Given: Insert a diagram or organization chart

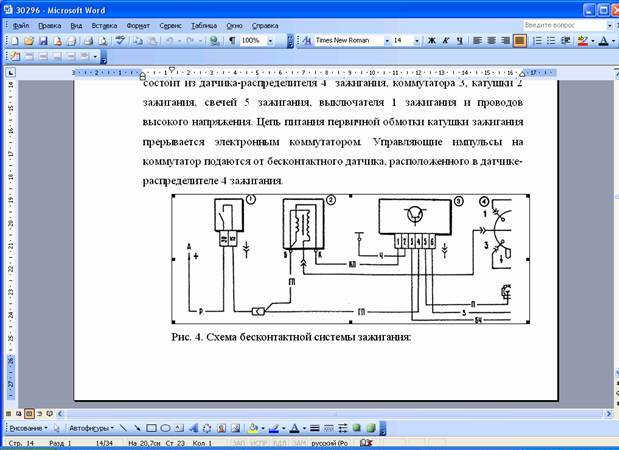Looking at the screenshot, I should (207, 428).
